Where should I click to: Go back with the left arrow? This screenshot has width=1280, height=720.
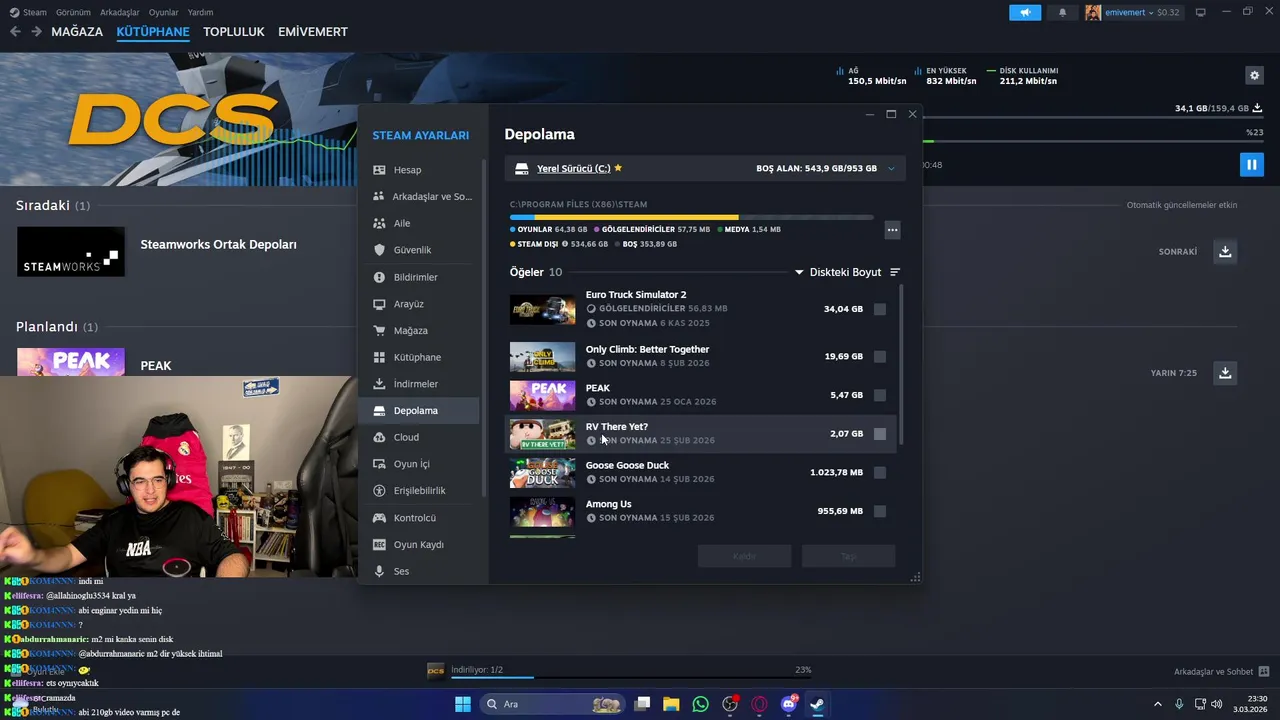(x=15, y=32)
